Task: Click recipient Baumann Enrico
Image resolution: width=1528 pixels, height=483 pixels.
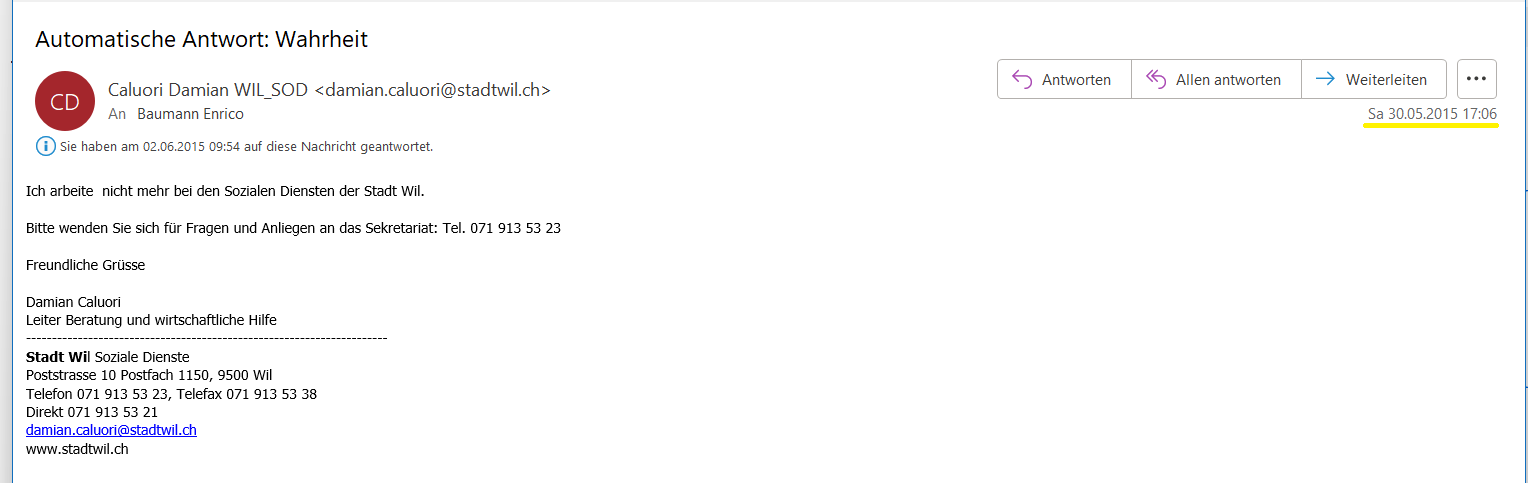Action: pyautogui.click(x=190, y=114)
